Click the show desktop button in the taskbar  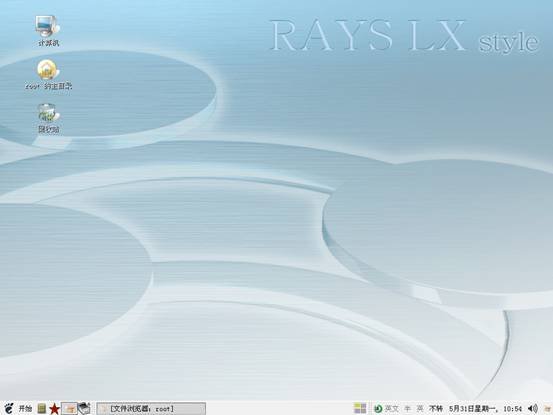coord(69,409)
